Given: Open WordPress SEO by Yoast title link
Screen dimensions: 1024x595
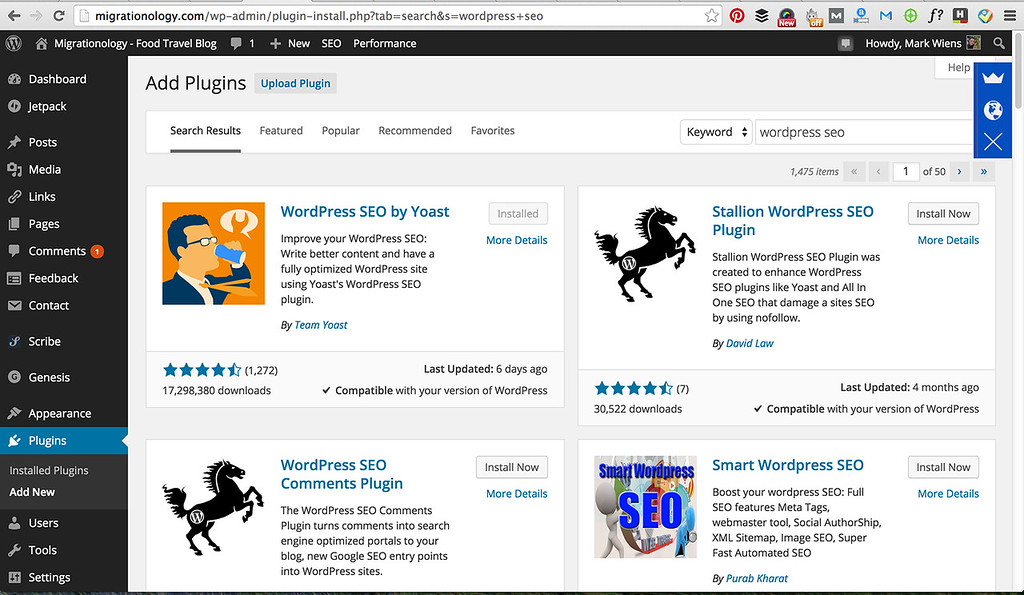Looking at the screenshot, I should coord(365,212).
